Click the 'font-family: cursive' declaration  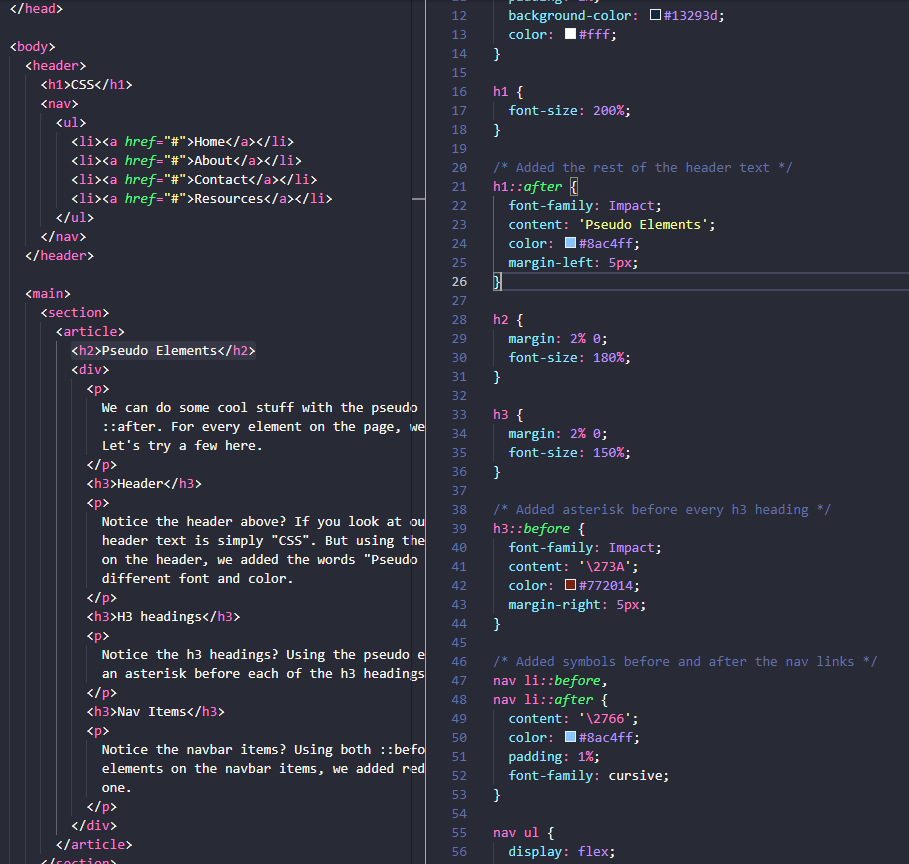point(588,775)
